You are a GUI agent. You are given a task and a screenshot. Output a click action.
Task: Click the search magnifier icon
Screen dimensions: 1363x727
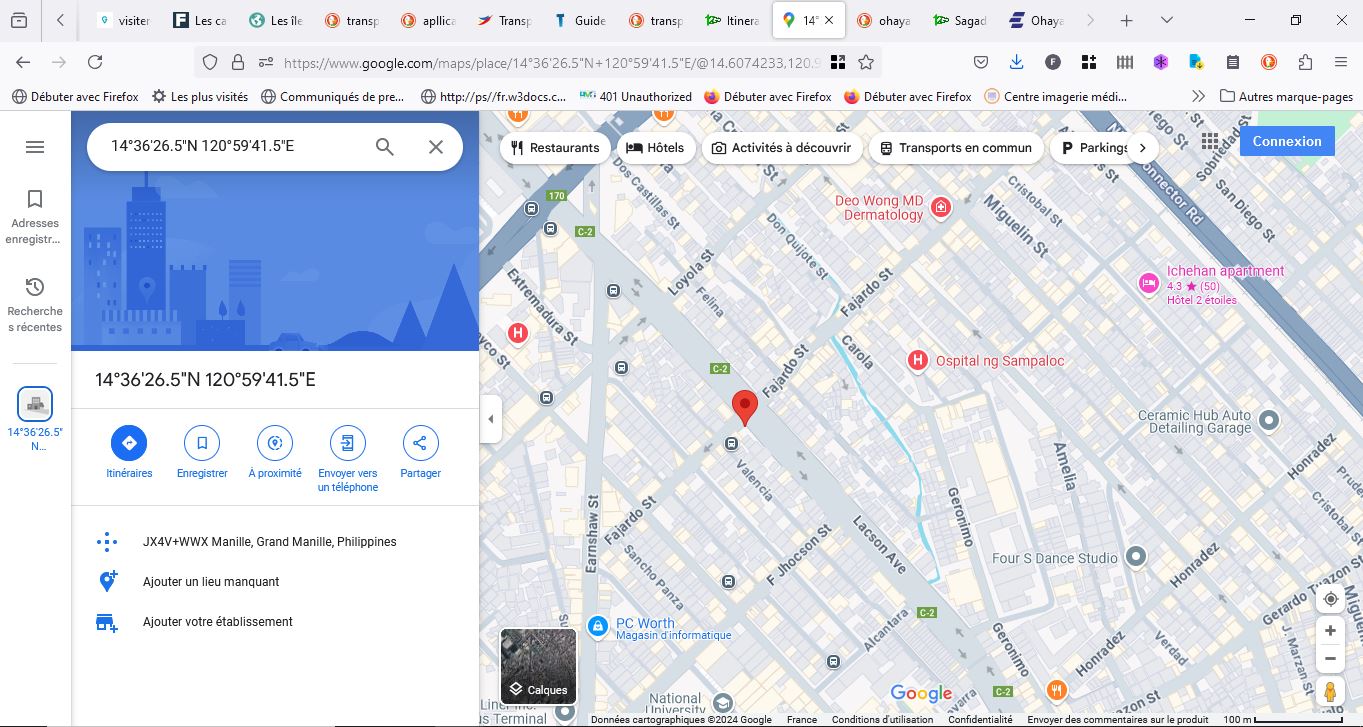click(385, 147)
